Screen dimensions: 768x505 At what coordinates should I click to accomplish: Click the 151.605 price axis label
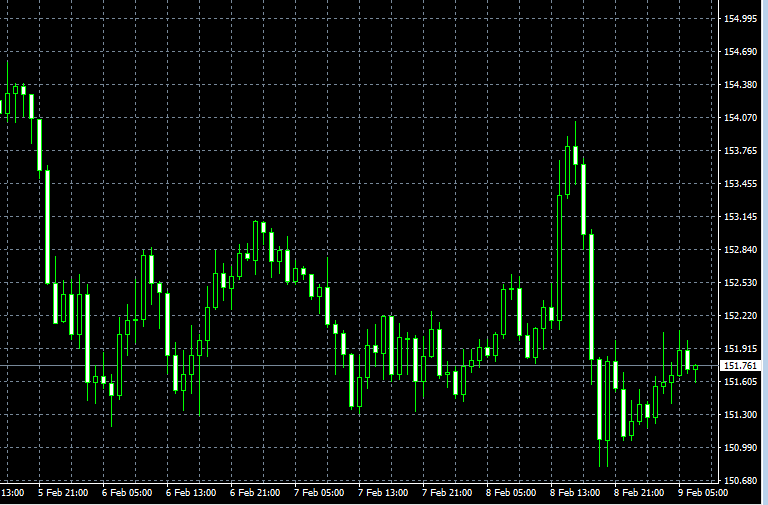pyautogui.click(x=740, y=382)
